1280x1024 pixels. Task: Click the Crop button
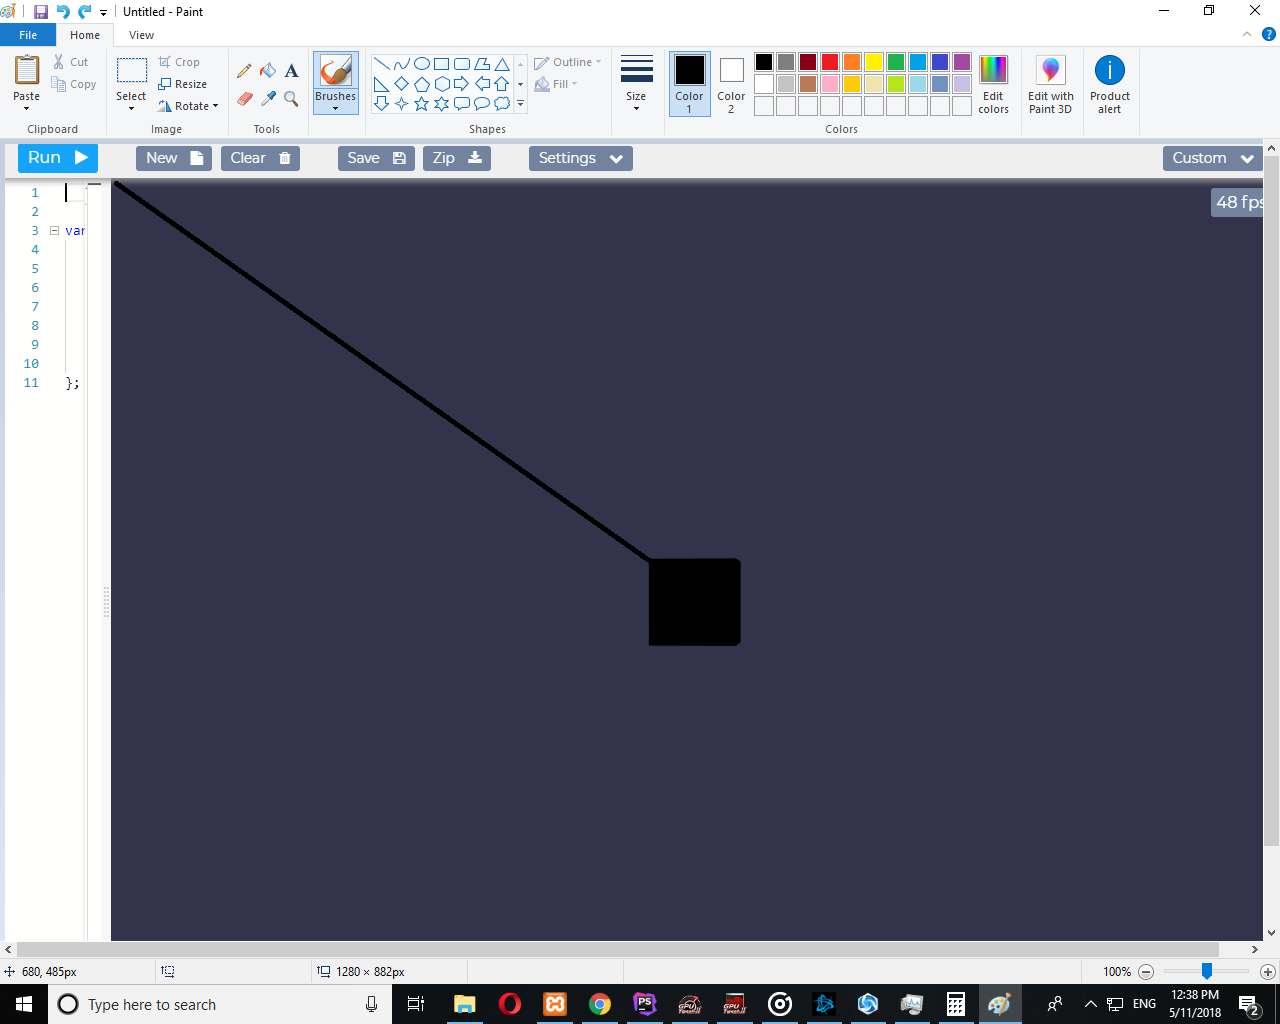(179, 62)
